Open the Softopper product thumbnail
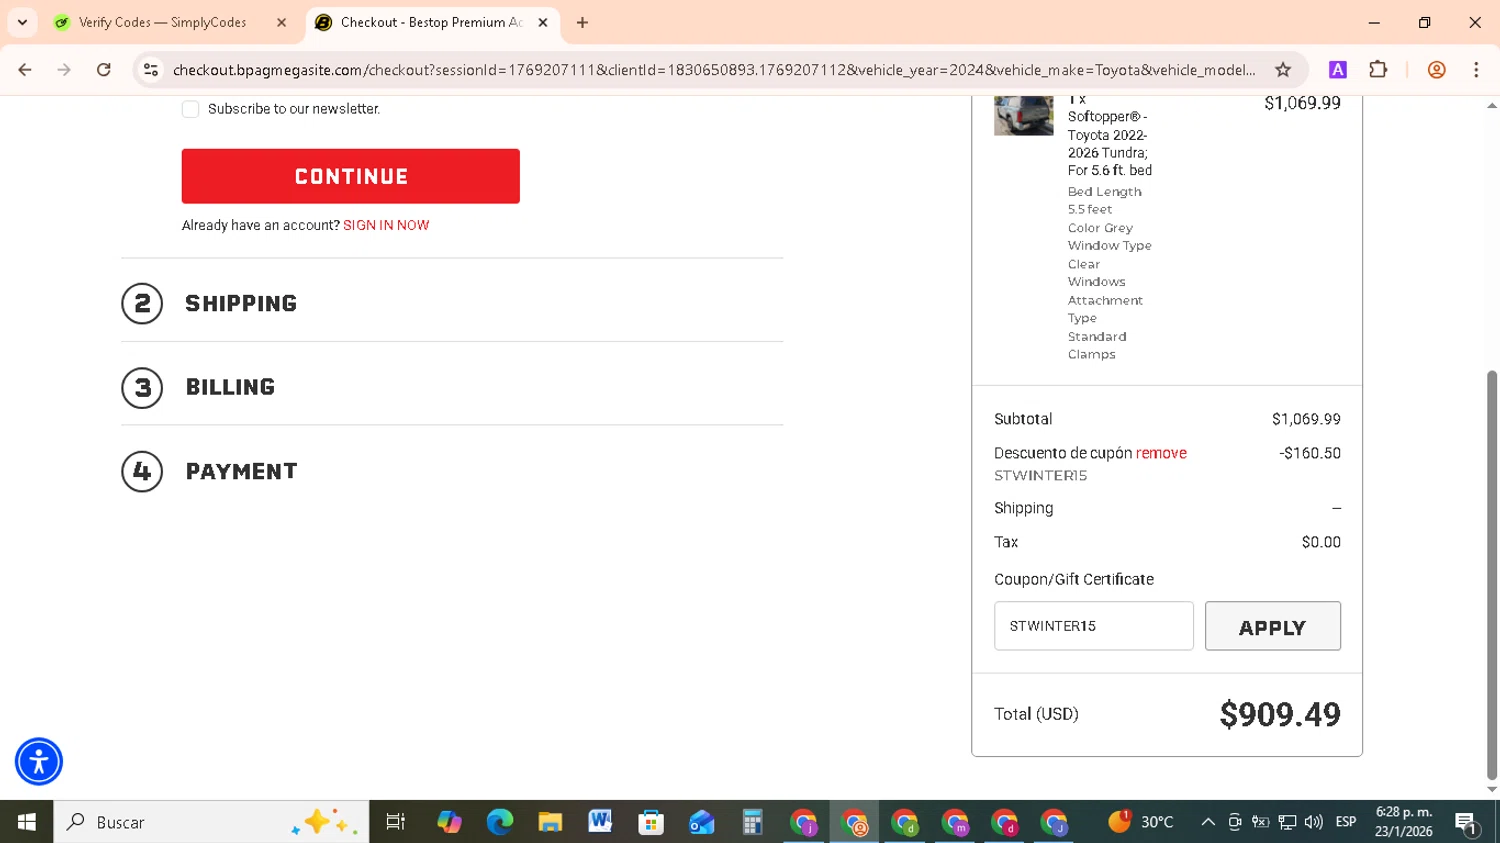1500x843 pixels. tap(1023, 115)
